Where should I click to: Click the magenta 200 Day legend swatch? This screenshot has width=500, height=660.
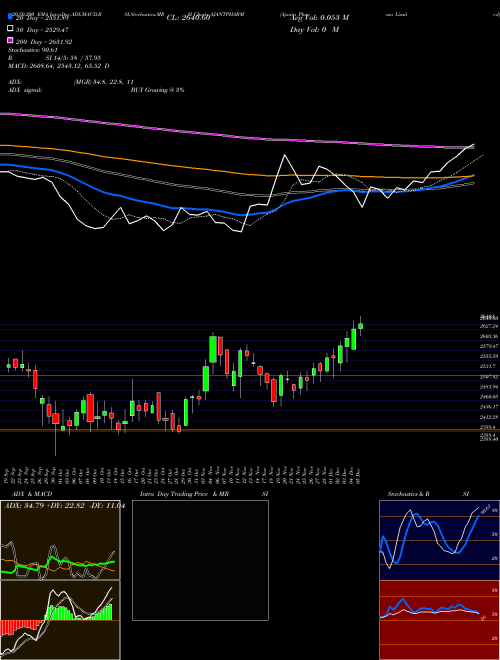(10, 40)
